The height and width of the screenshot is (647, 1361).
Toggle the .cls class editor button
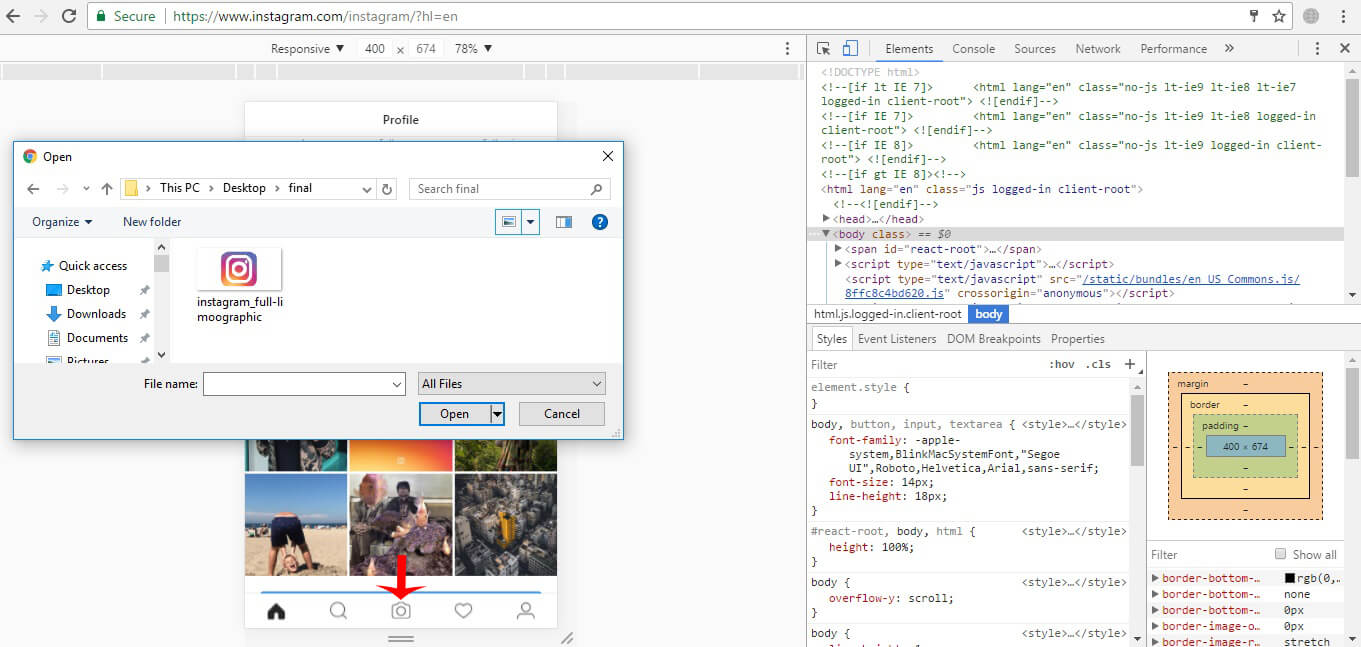pos(1099,365)
